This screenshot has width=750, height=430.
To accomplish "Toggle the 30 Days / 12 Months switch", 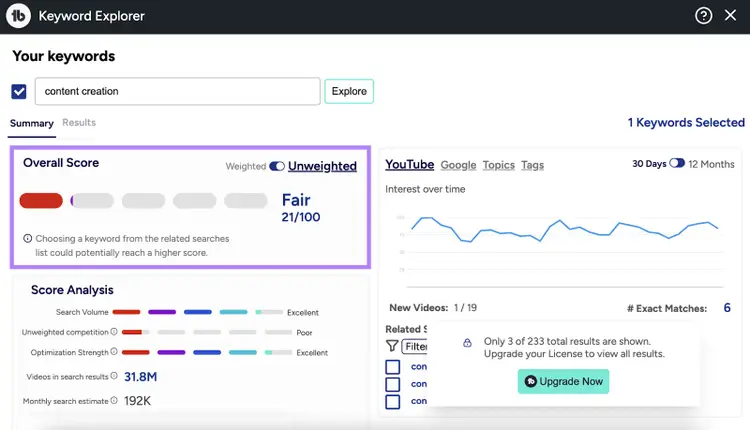I will click(x=677, y=163).
